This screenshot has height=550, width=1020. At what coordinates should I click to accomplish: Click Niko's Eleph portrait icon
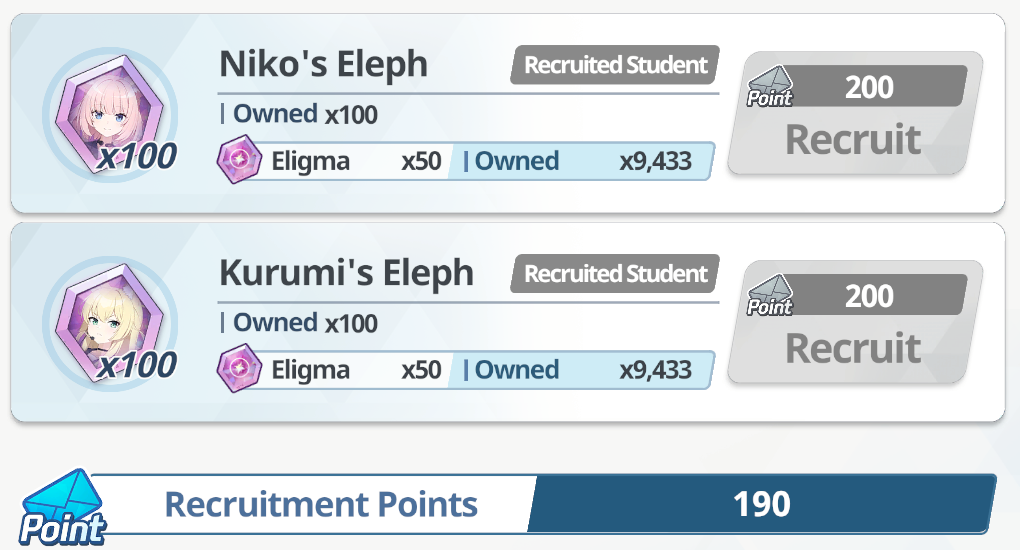point(109,115)
